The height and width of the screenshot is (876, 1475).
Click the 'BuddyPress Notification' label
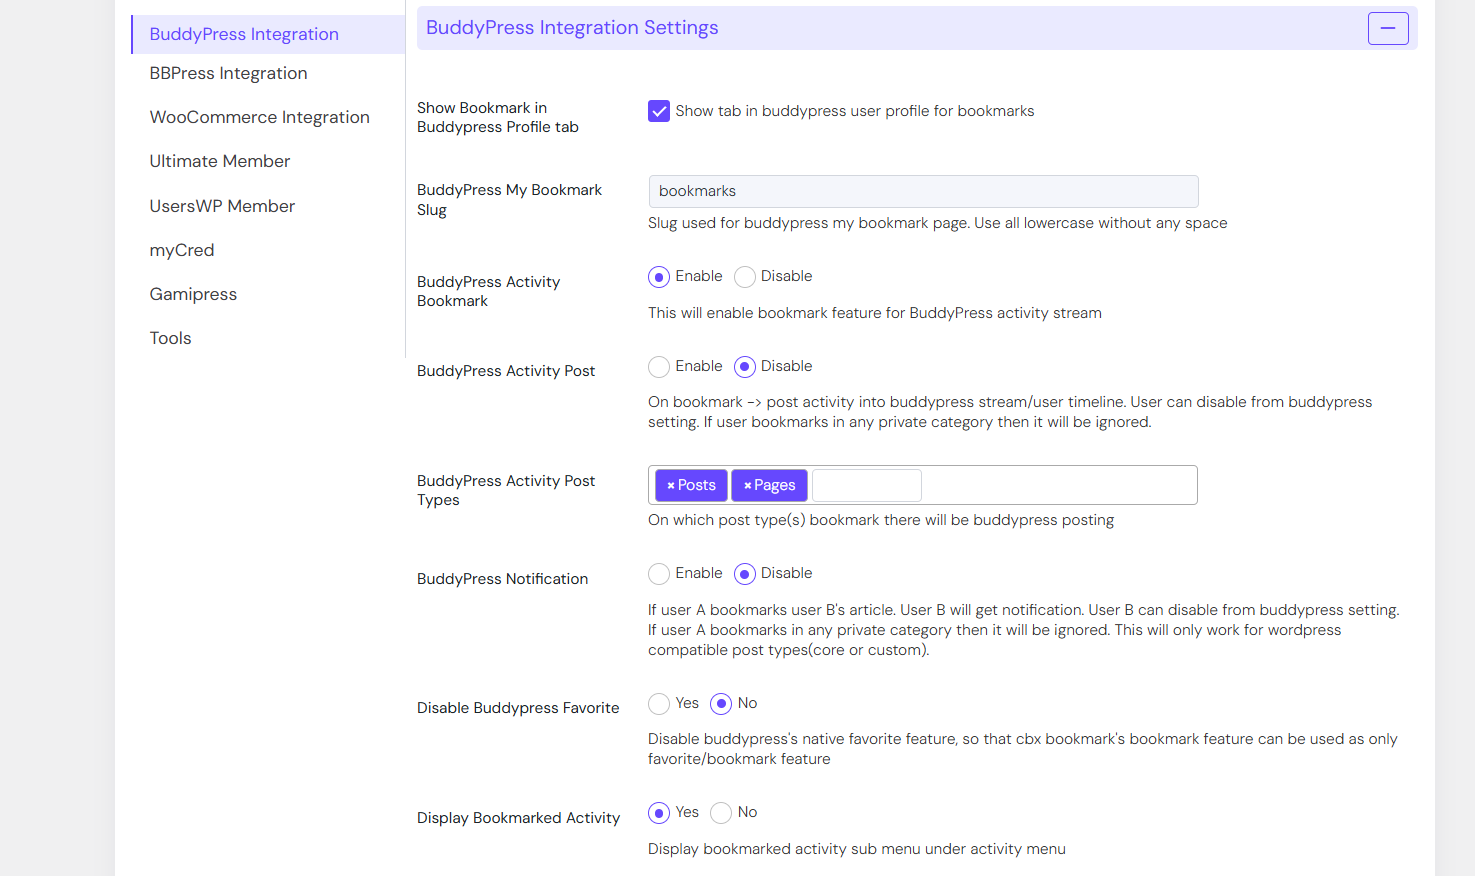502,579
